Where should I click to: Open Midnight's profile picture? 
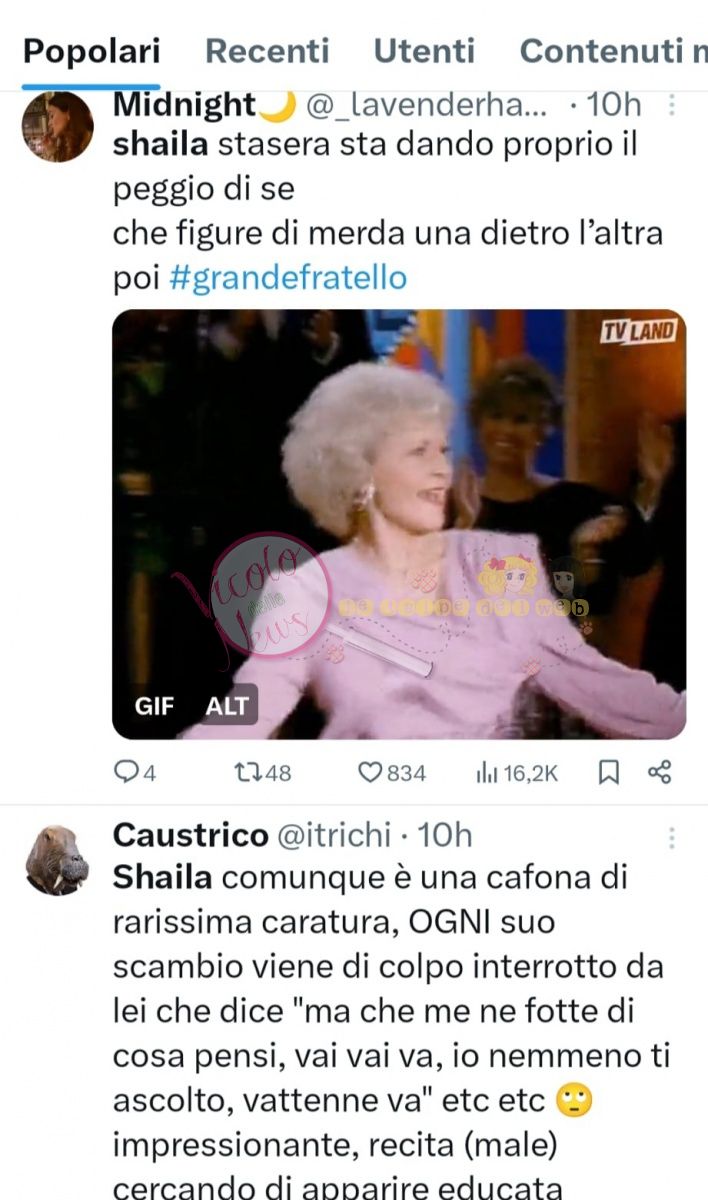(x=57, y=127)
